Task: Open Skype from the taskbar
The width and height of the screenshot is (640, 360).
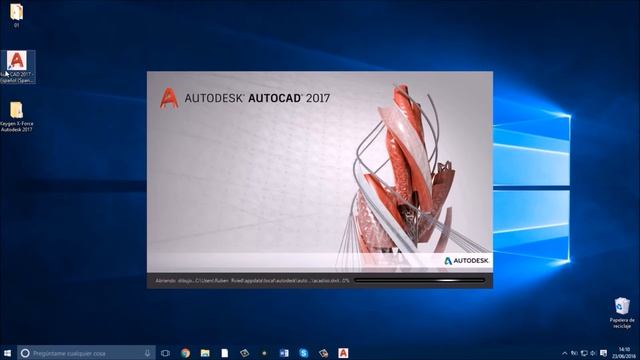Action: 304,353
